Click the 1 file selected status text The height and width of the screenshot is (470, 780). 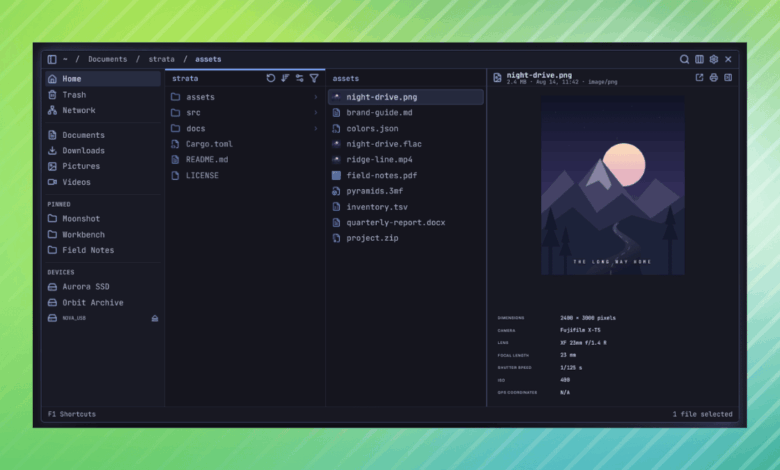point(702,414)
